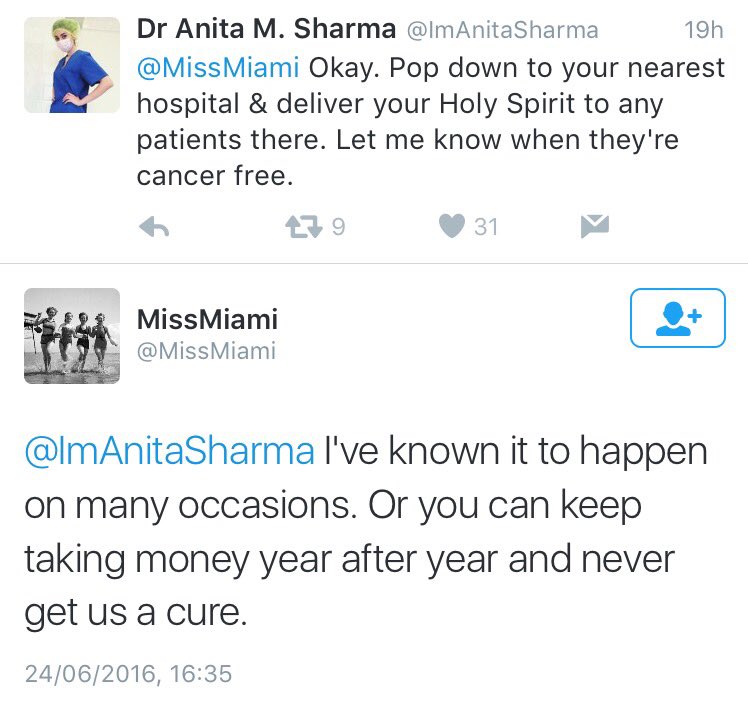Retweet Dr Anita Sharma's tweet

point(302,228)
